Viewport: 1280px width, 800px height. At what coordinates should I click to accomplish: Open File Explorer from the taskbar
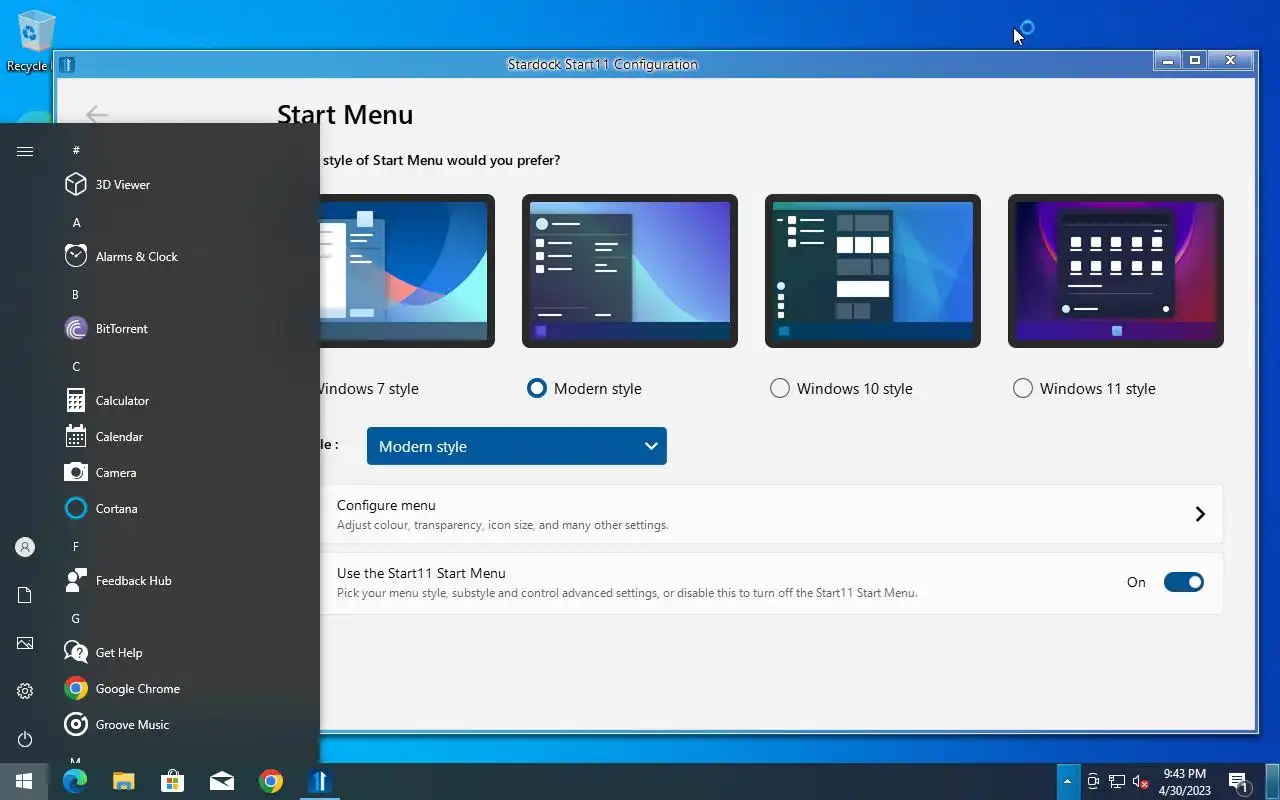tap(123, 781)
